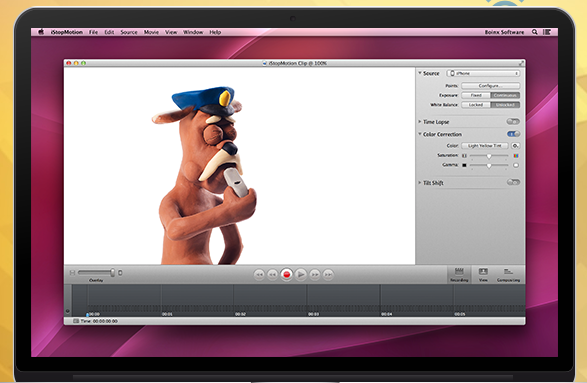
Task: Open the Recording panel icon
Action: pyautogui.click(x=459, y=274)
